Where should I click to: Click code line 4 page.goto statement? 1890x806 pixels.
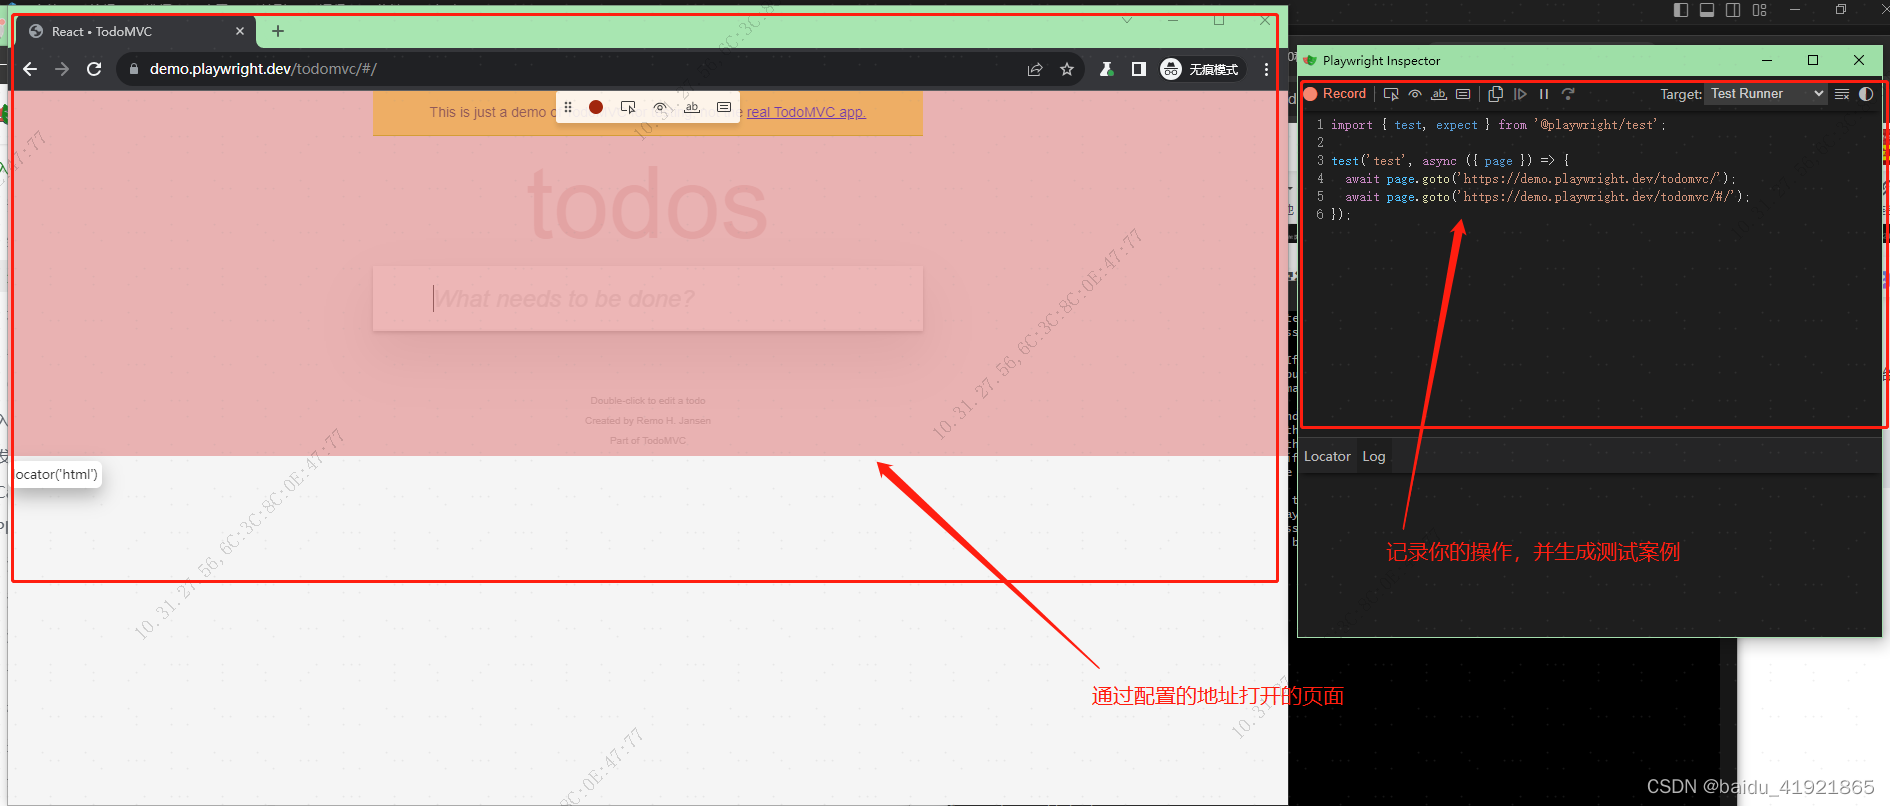click(1540, 179)
